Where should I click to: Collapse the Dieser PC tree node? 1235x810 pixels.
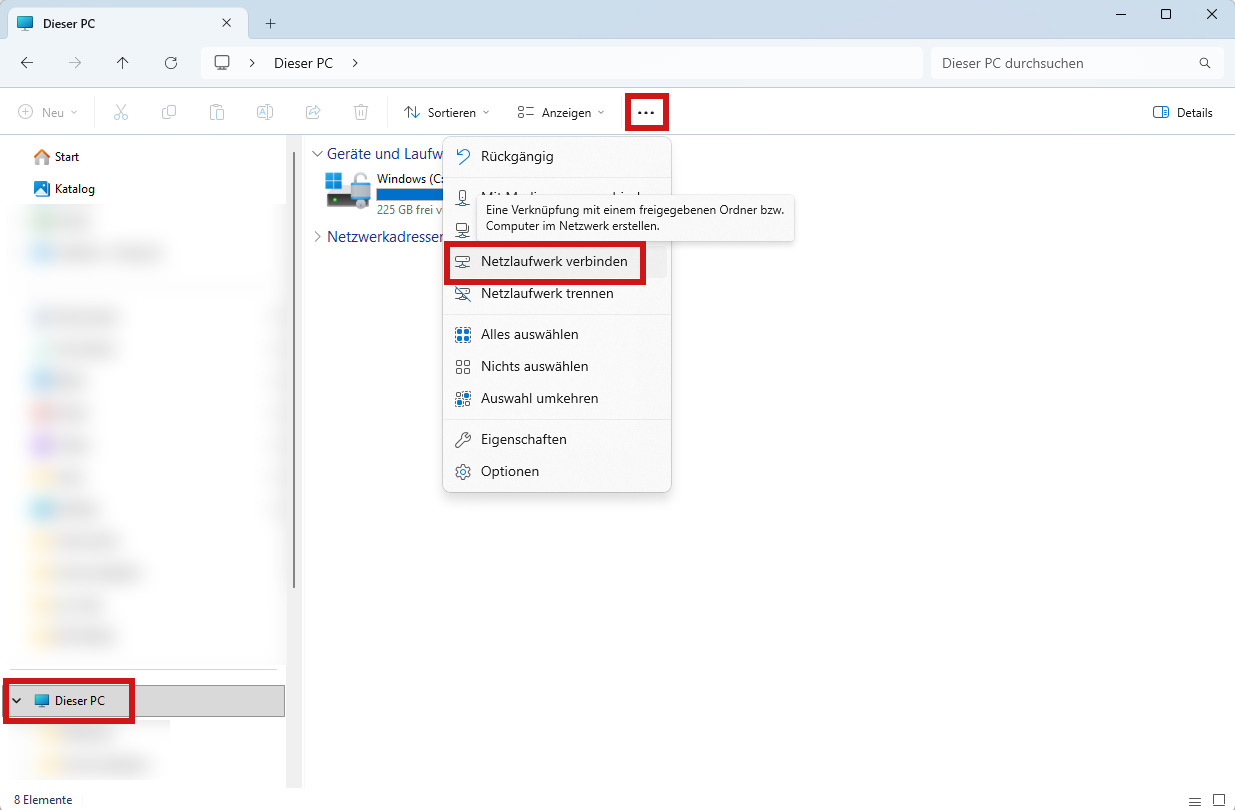[x=16, y=701]
